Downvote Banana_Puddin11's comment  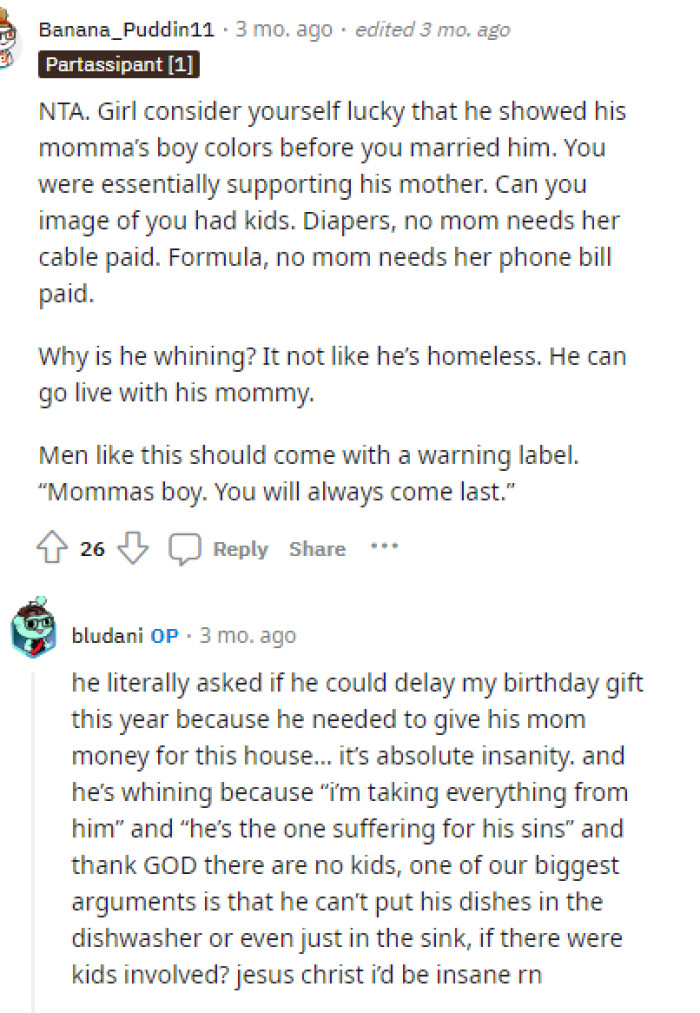[x=132, y=548]
